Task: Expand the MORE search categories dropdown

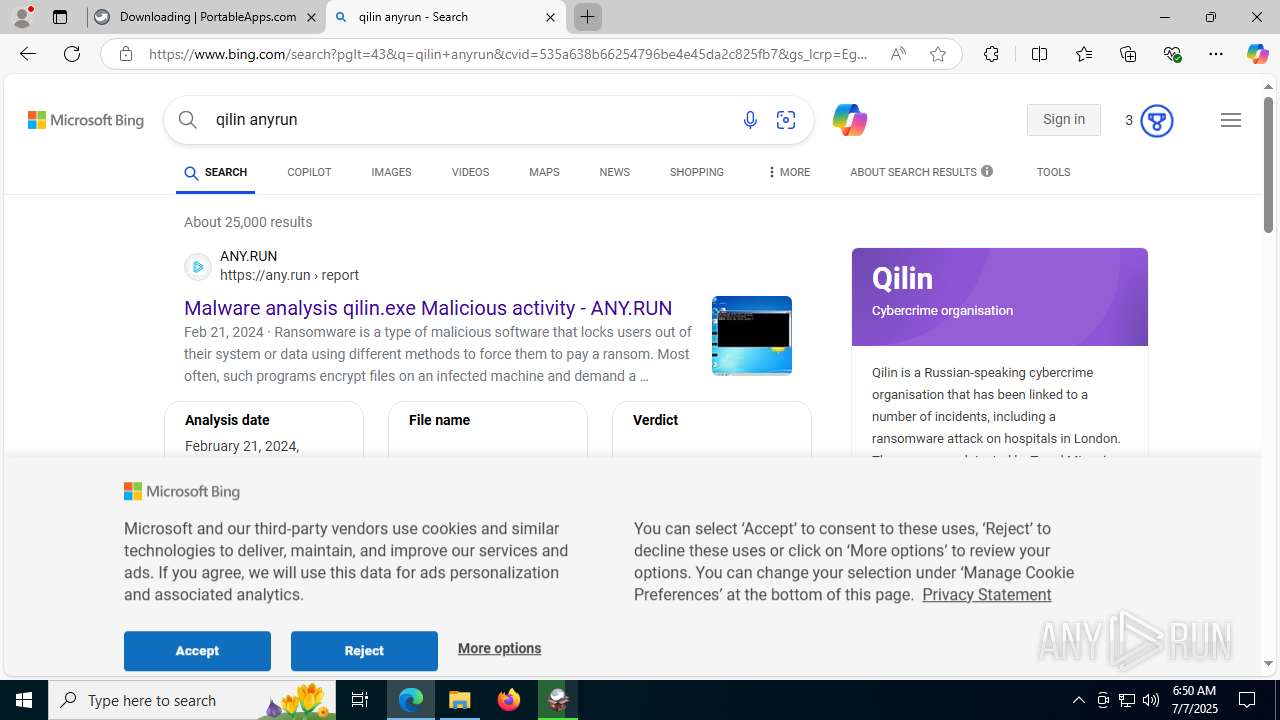Action: 788,172
